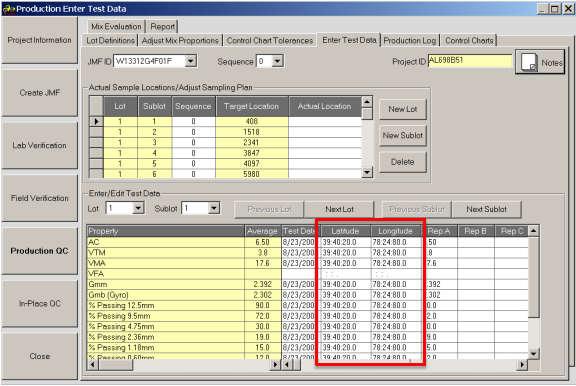Click the VTM property row
This screenshot has width=576, height=386.
point(166,253)
